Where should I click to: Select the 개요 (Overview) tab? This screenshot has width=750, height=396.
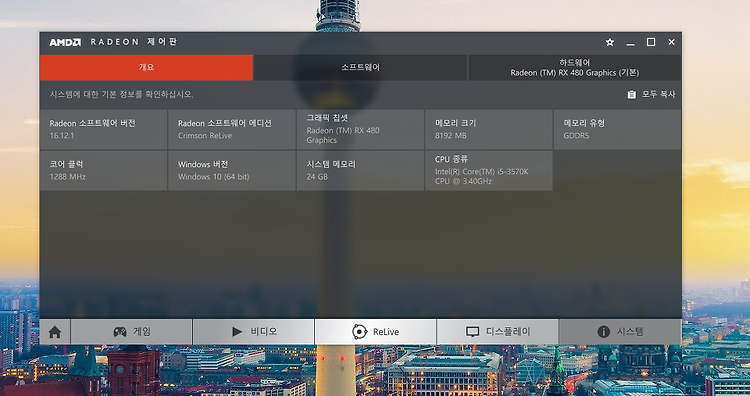(146, 67)
